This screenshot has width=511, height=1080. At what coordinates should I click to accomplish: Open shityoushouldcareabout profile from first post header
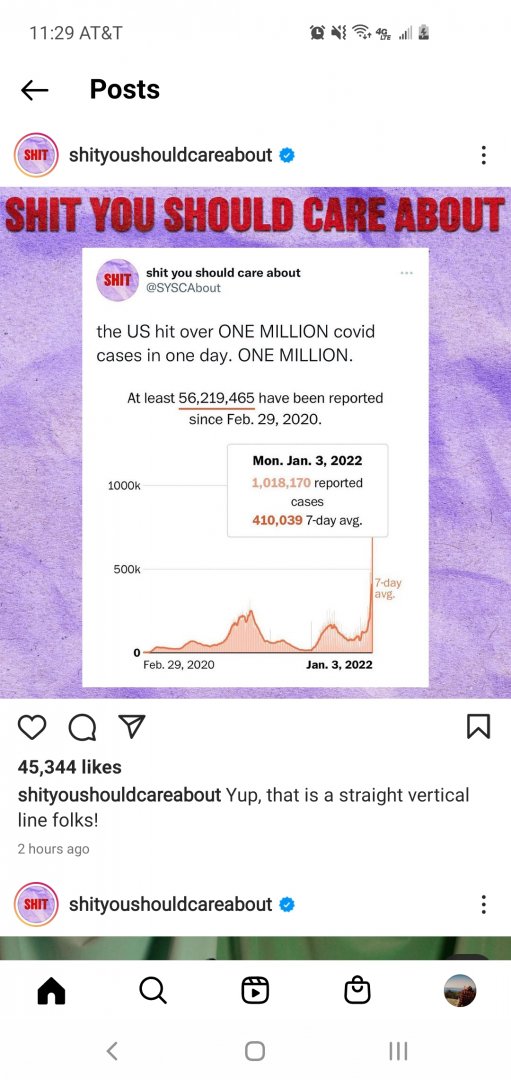[x=170, y=155]
